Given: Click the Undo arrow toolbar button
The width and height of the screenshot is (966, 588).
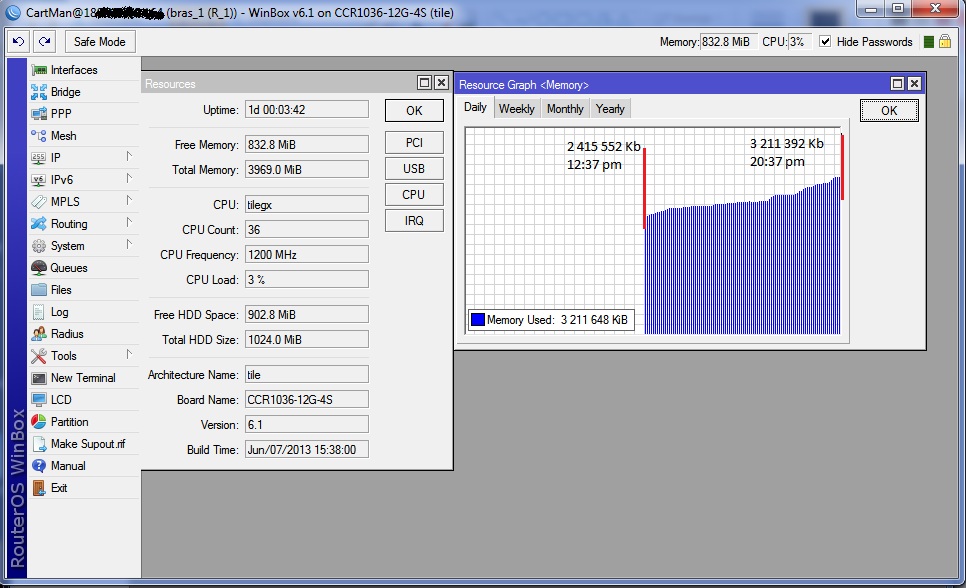Looking at the screenshot, I should tap(18, 41).
